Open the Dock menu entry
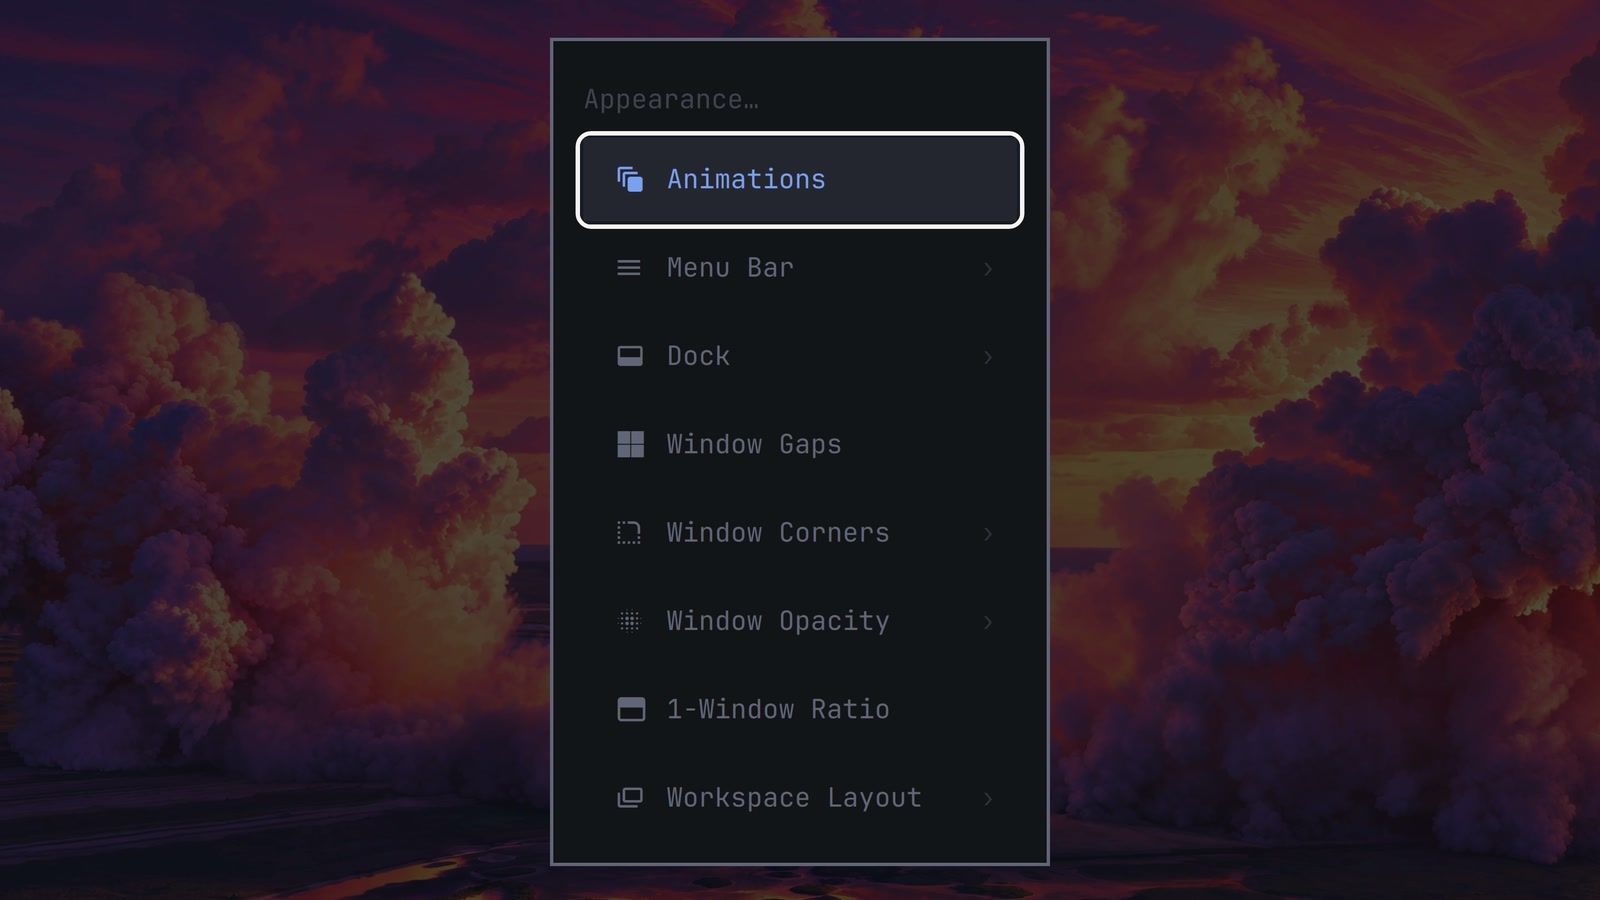1600x900 pixels. click(x=800, y=356)
